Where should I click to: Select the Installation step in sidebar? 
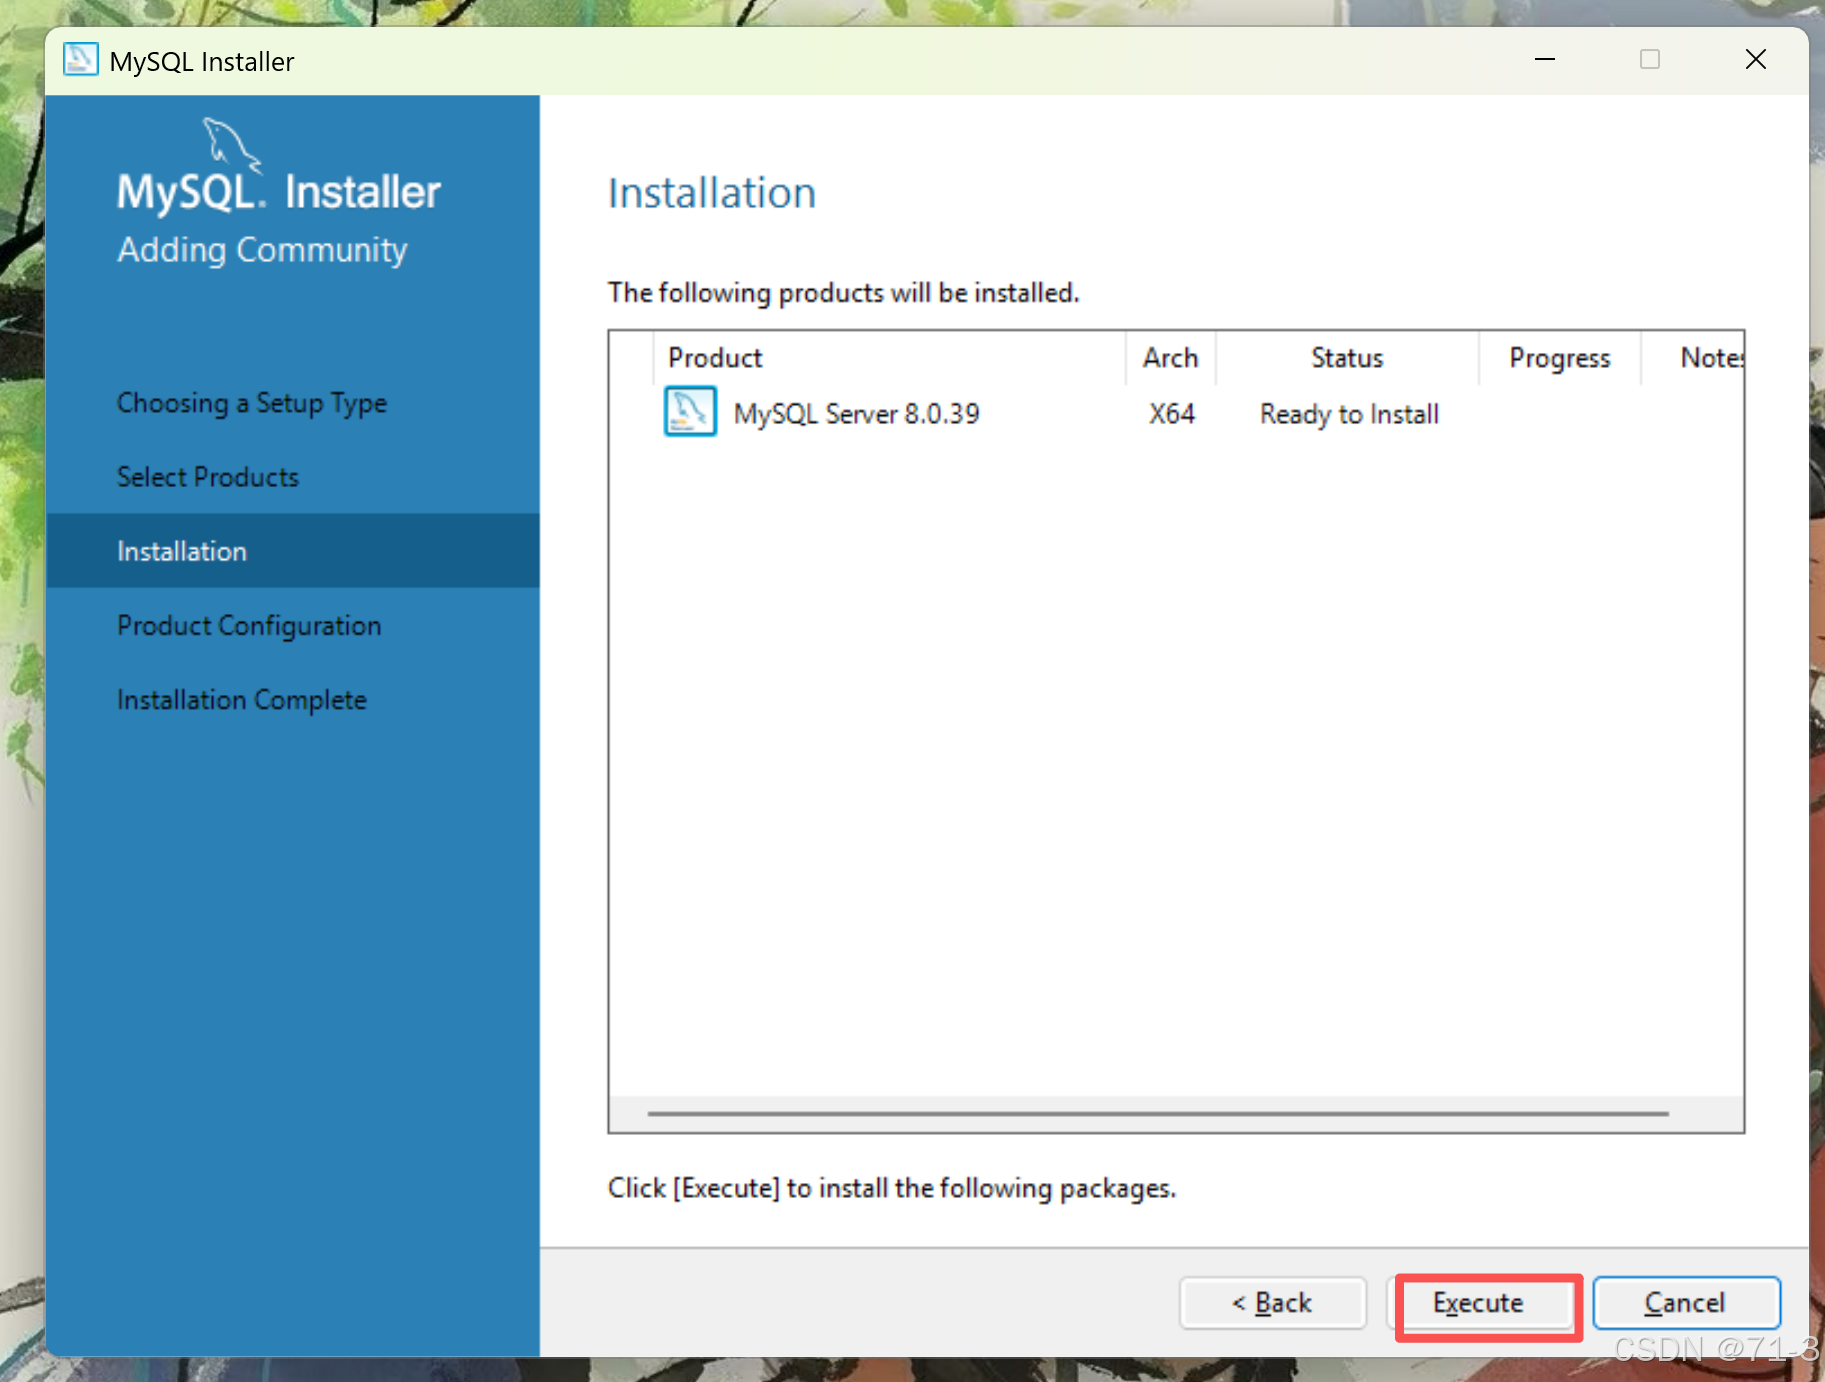(x=293, y=551)
